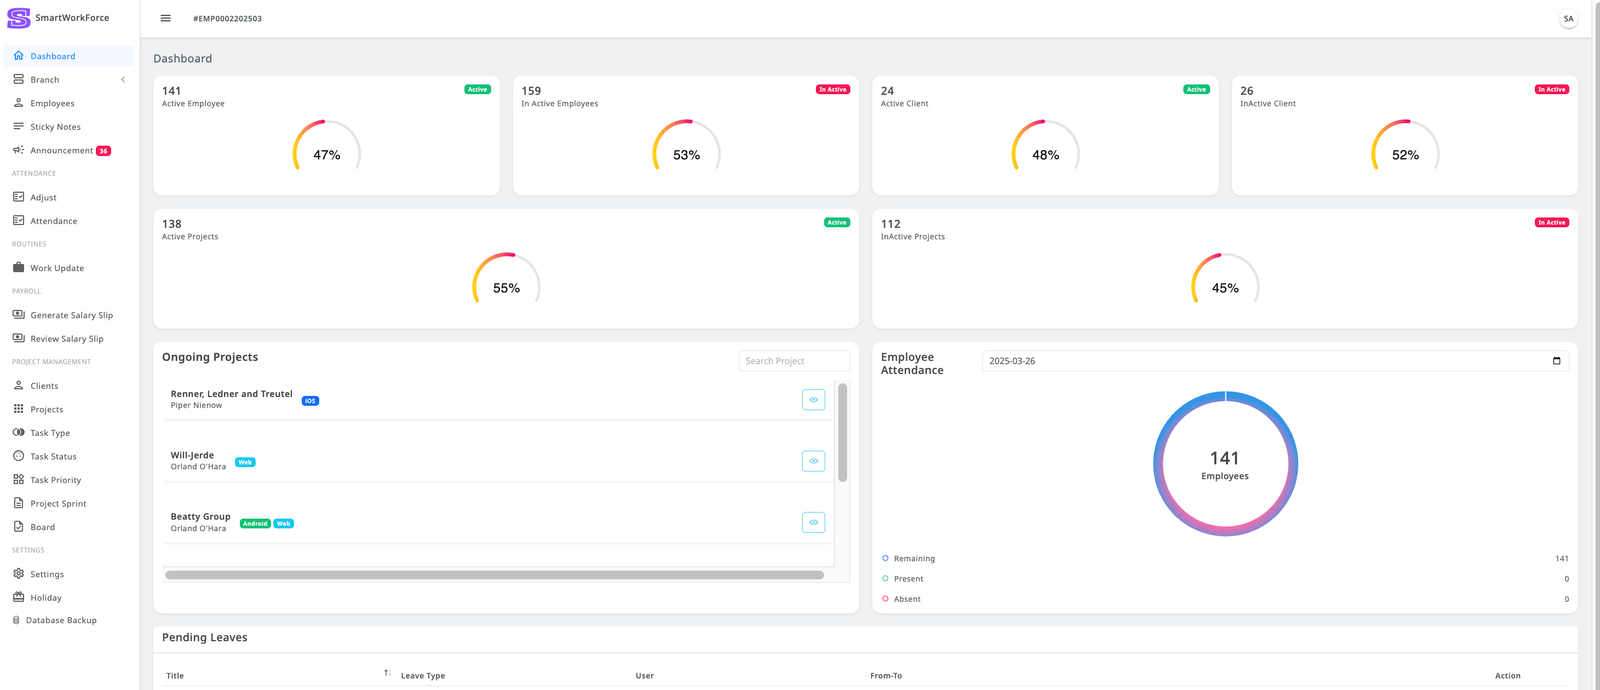Select Dashboard in the sidebar menu
Viewport: 1600px width, 690px height.
[x=52, y=56]
